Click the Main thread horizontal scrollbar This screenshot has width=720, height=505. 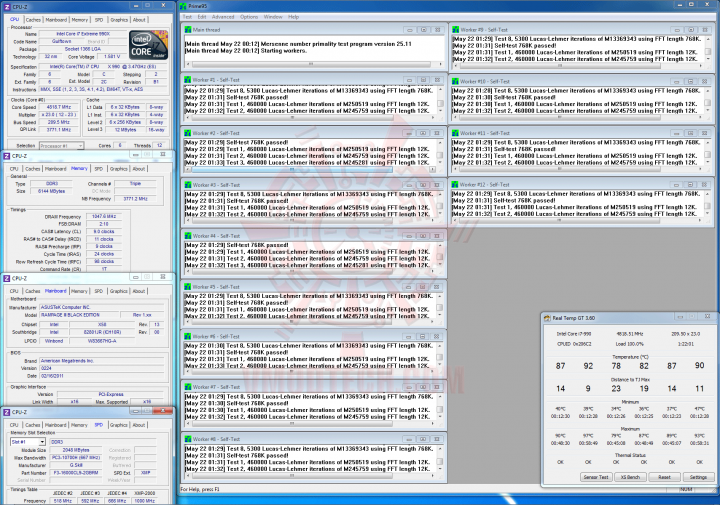click(x=312, y=64)
